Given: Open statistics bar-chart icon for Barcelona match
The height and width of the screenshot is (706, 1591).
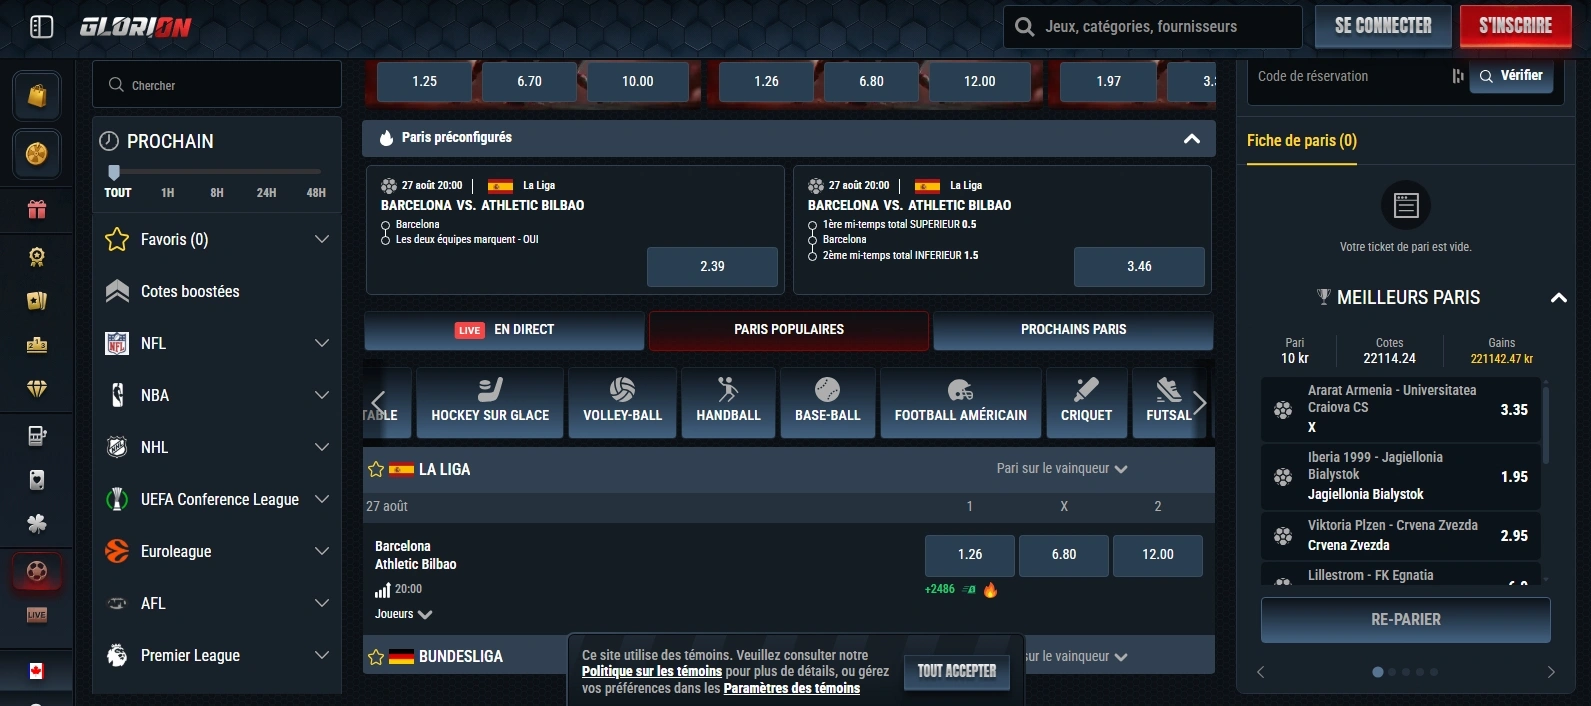Looking at the screenshot, I should click(382, 590).
